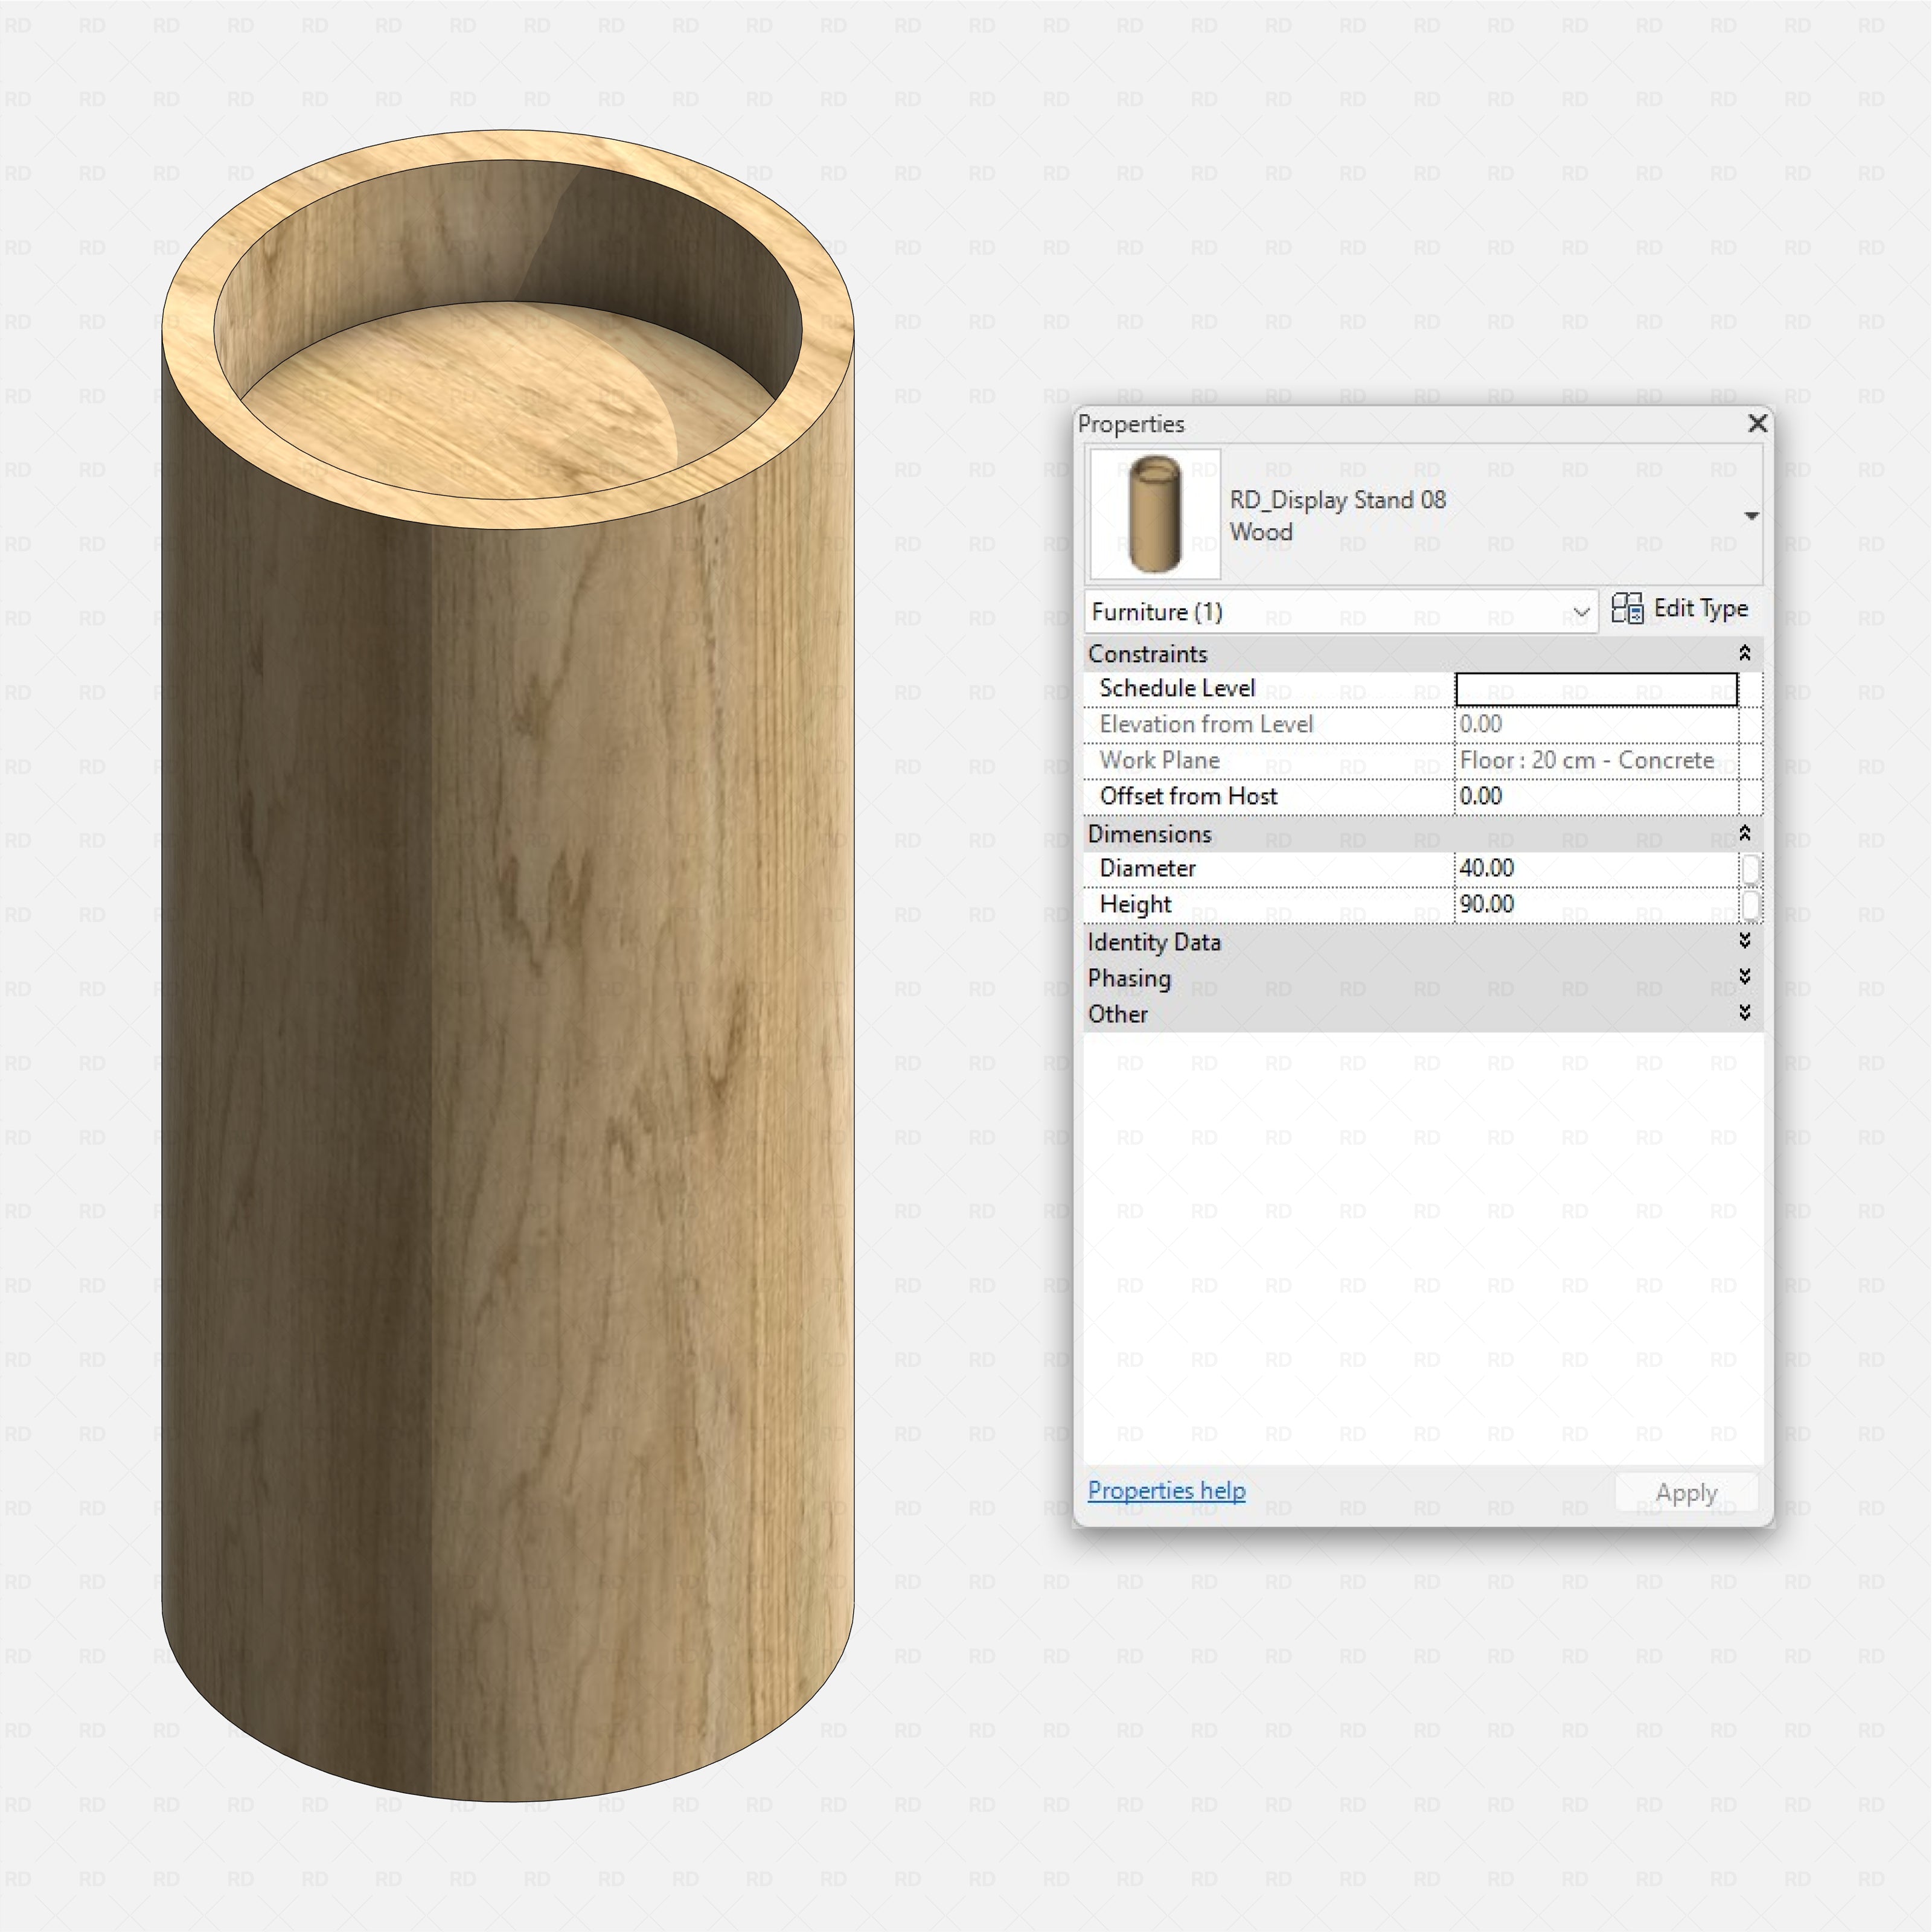
Task: Click the Diameter value 40.00
Action: pyautogui.click(x=1596, y=869)
